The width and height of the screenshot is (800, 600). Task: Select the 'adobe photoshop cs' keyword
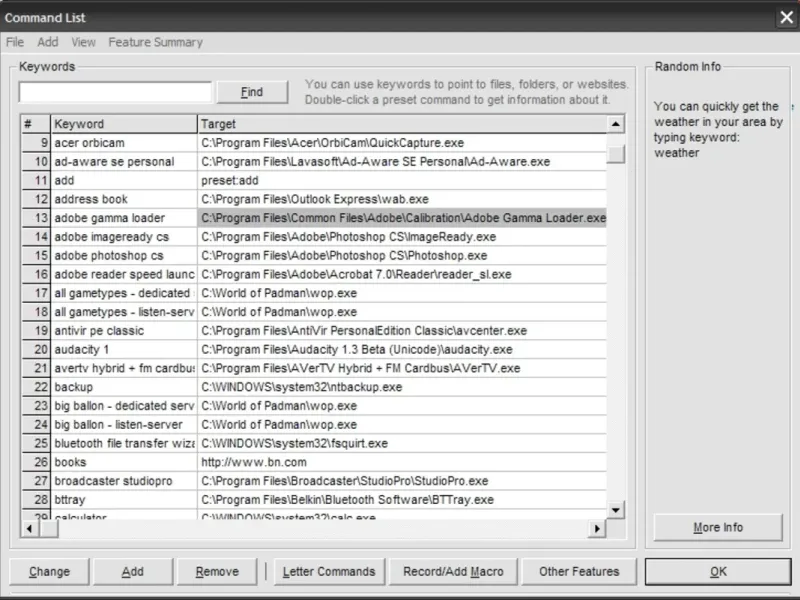pos(124,256)
